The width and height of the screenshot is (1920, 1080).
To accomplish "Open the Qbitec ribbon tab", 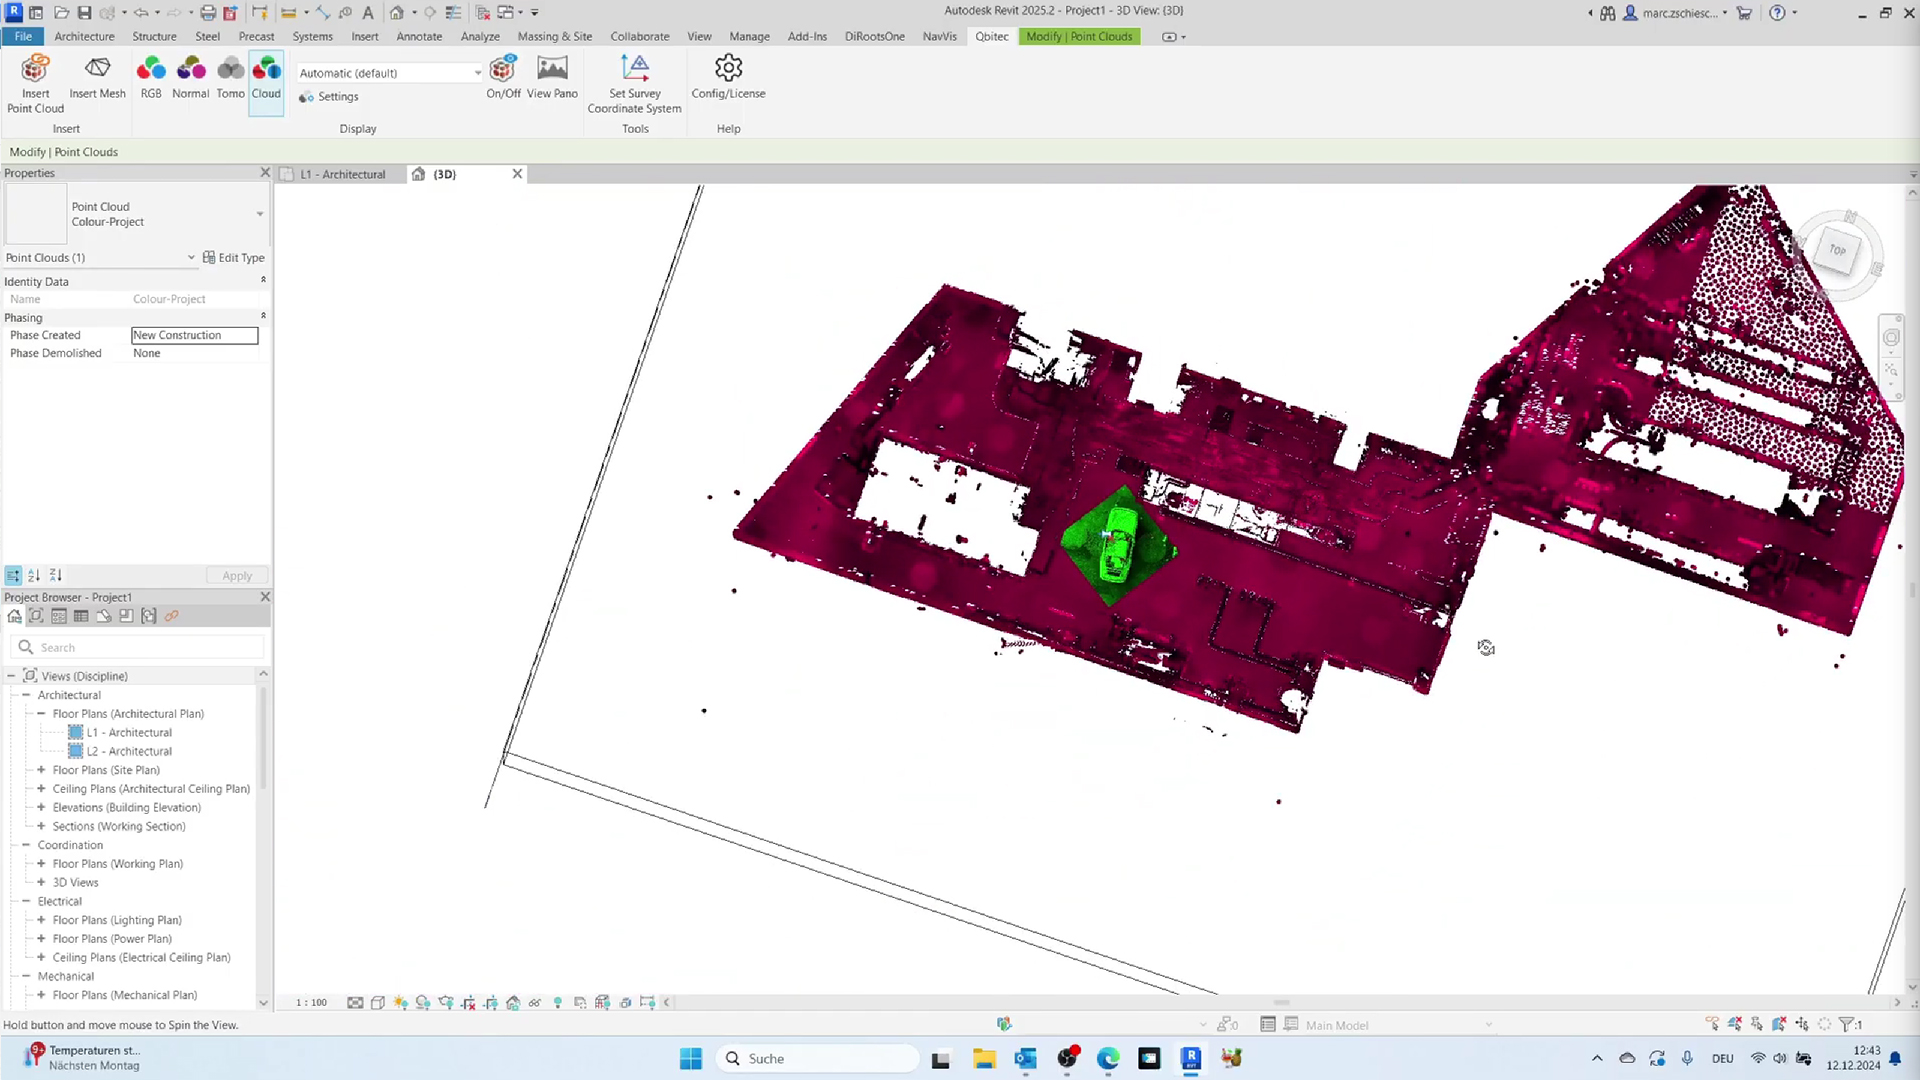I will point(991,36).
